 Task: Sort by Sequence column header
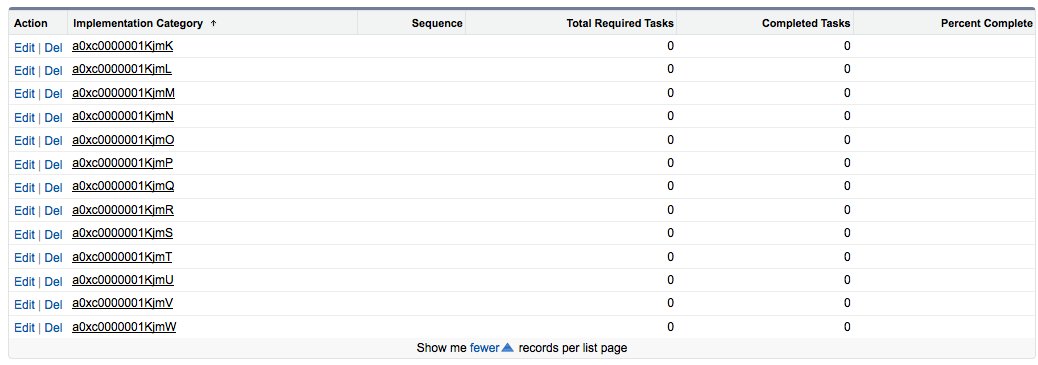(x=437, y=23)
